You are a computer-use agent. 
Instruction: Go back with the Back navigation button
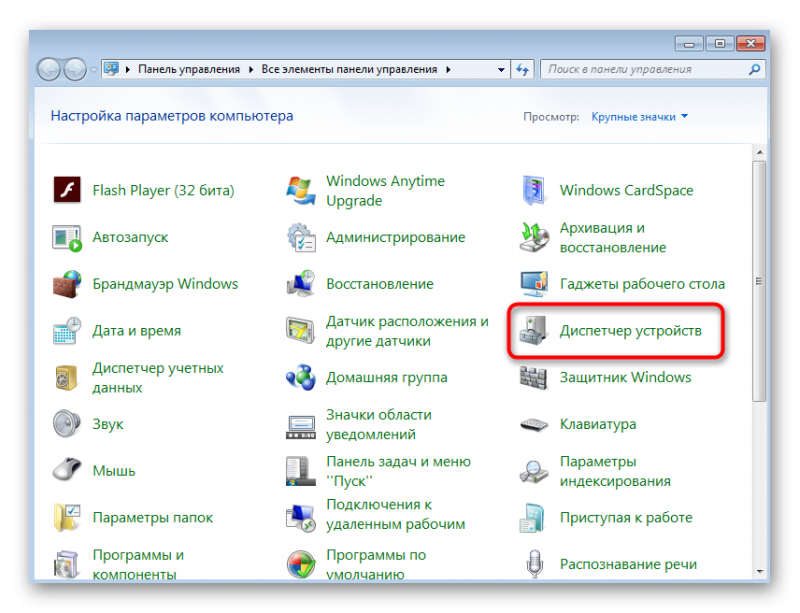coord(49,69)
